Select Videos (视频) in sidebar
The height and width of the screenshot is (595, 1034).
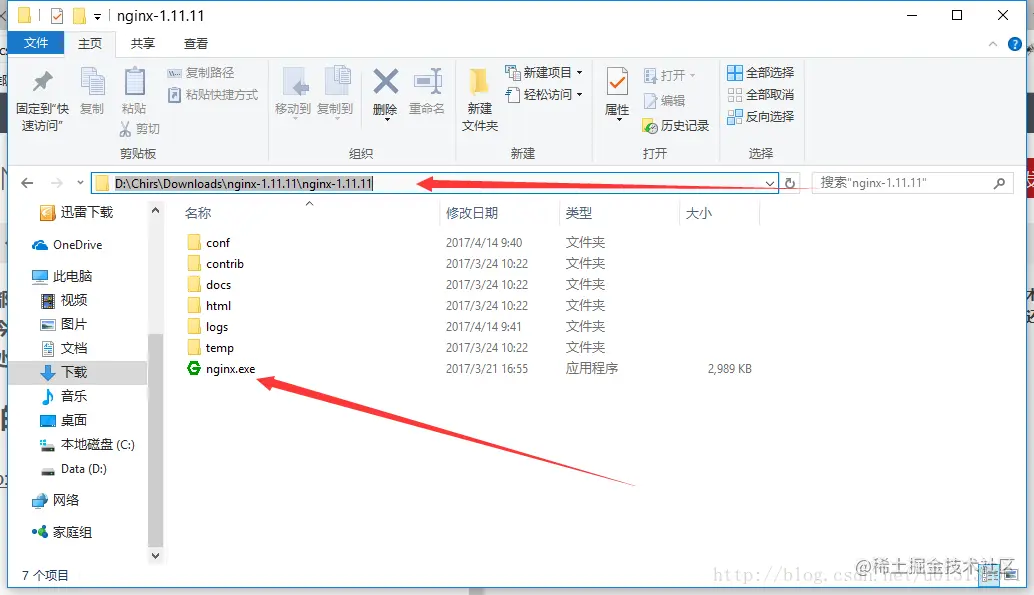point(64,301)
